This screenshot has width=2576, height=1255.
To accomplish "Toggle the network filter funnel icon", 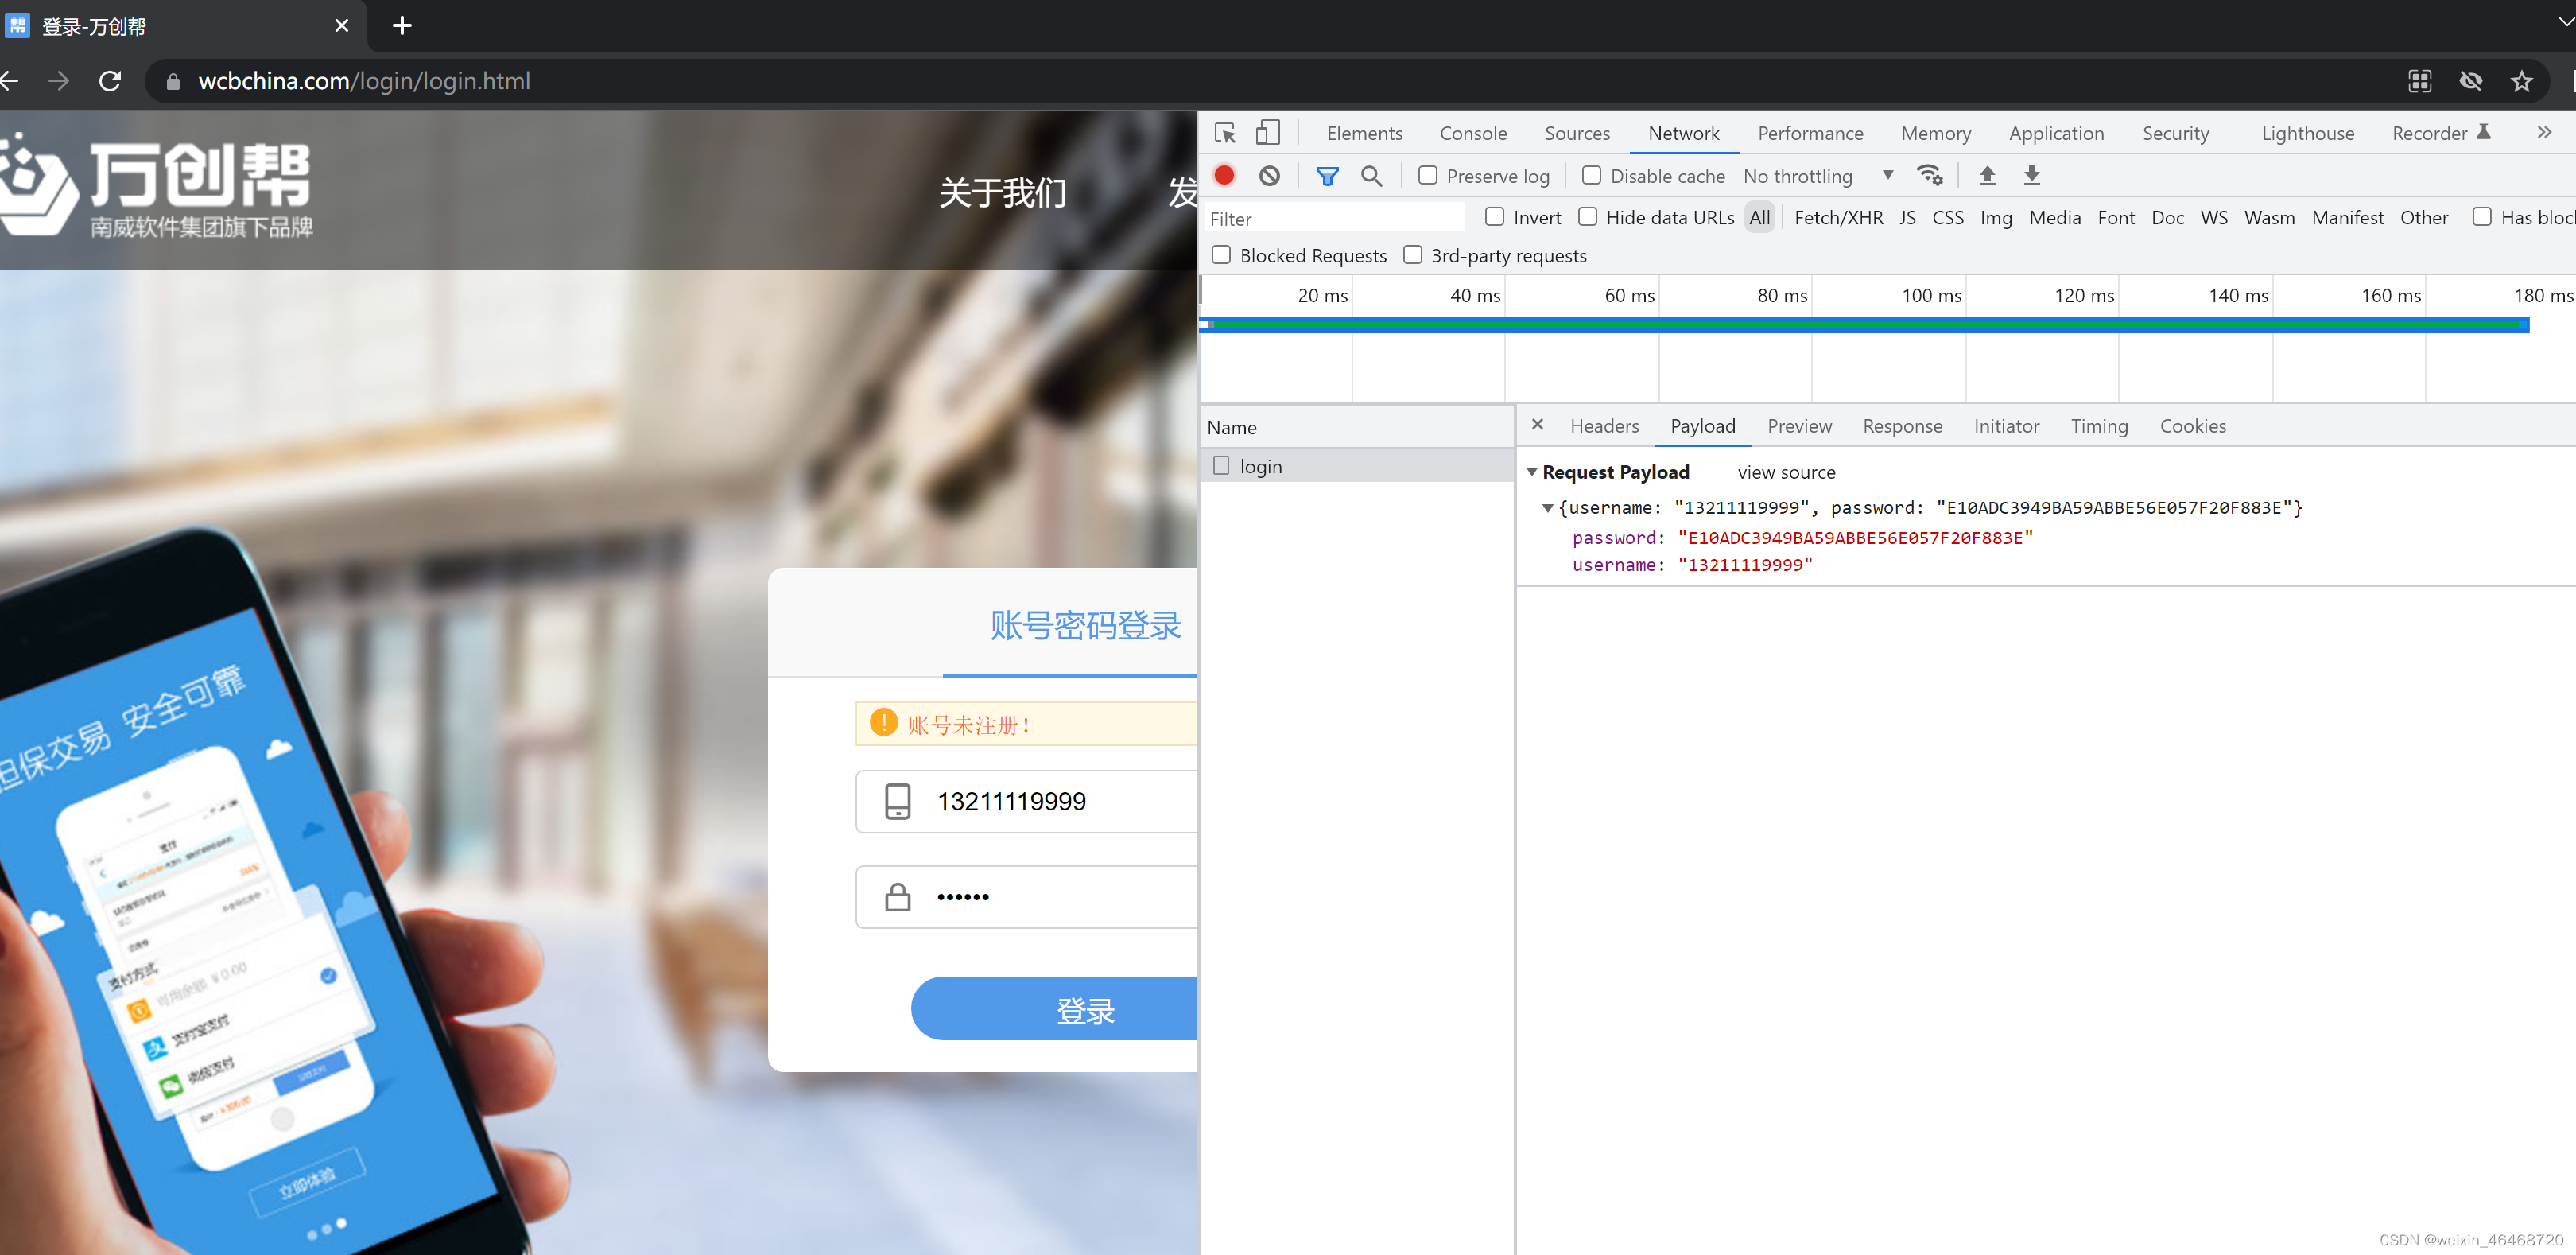I will pos(1327,176).
